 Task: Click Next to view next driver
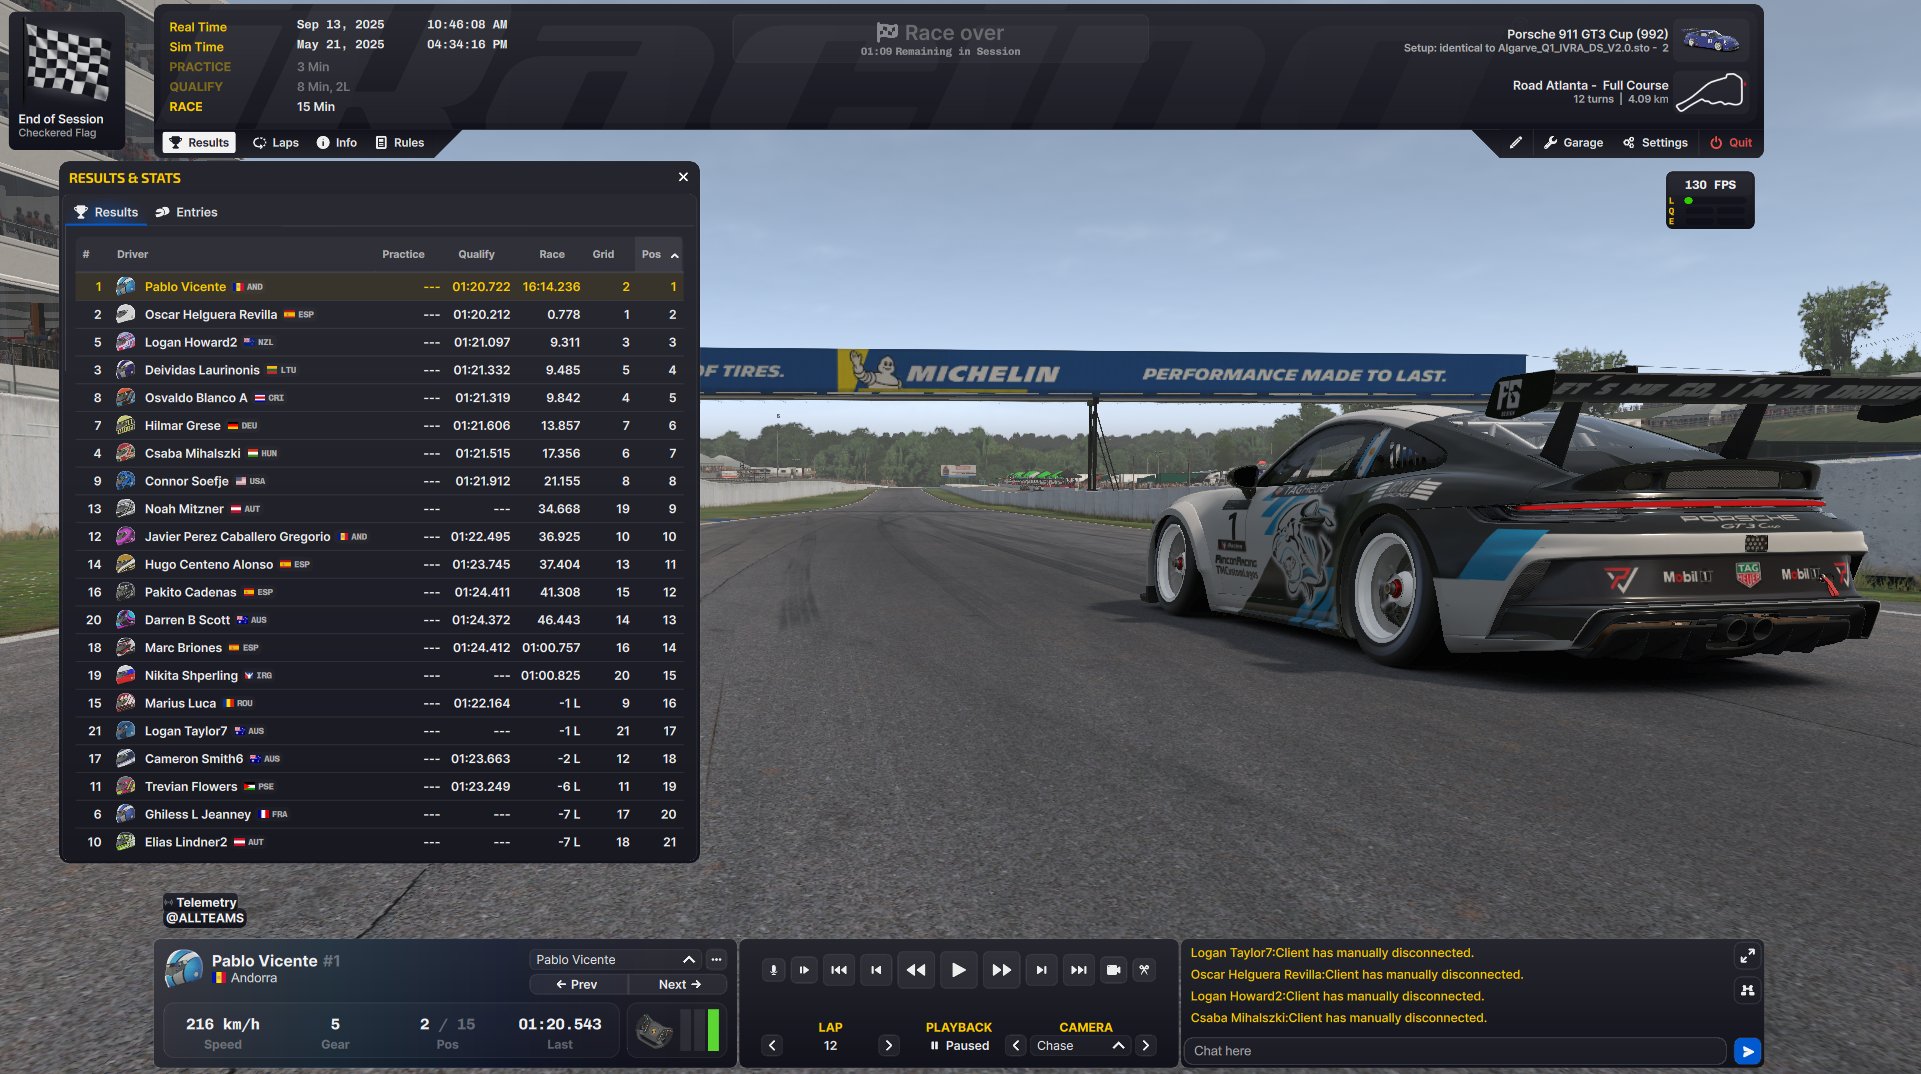679,985
